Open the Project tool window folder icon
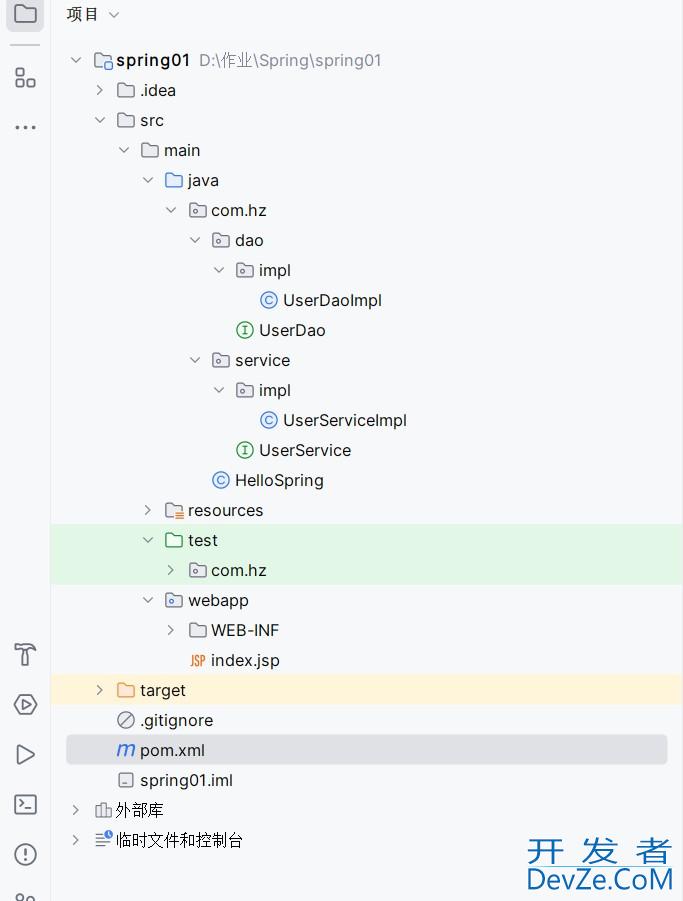This screenshot has height=901, width=683. [x=25, y=15]
